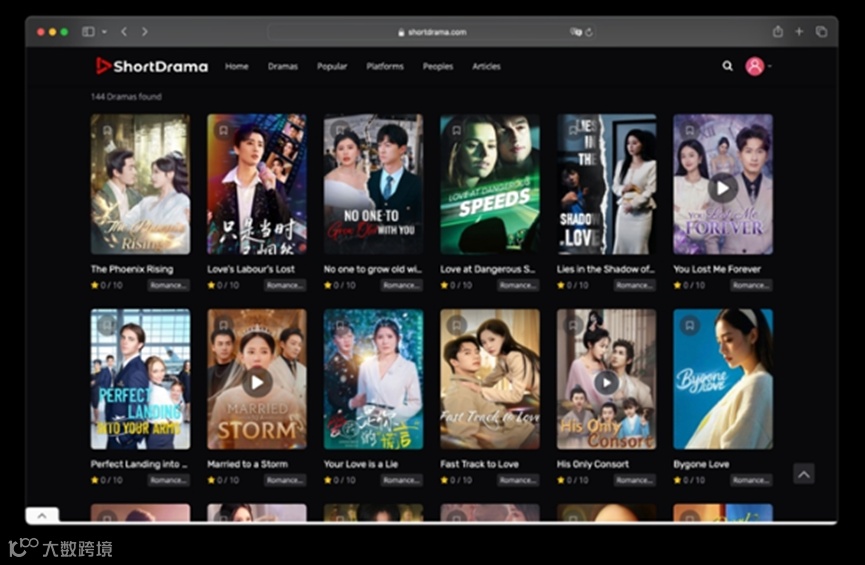
Task: Bookmark Married to a Storm drama
Action: click(x=223, y=326)
